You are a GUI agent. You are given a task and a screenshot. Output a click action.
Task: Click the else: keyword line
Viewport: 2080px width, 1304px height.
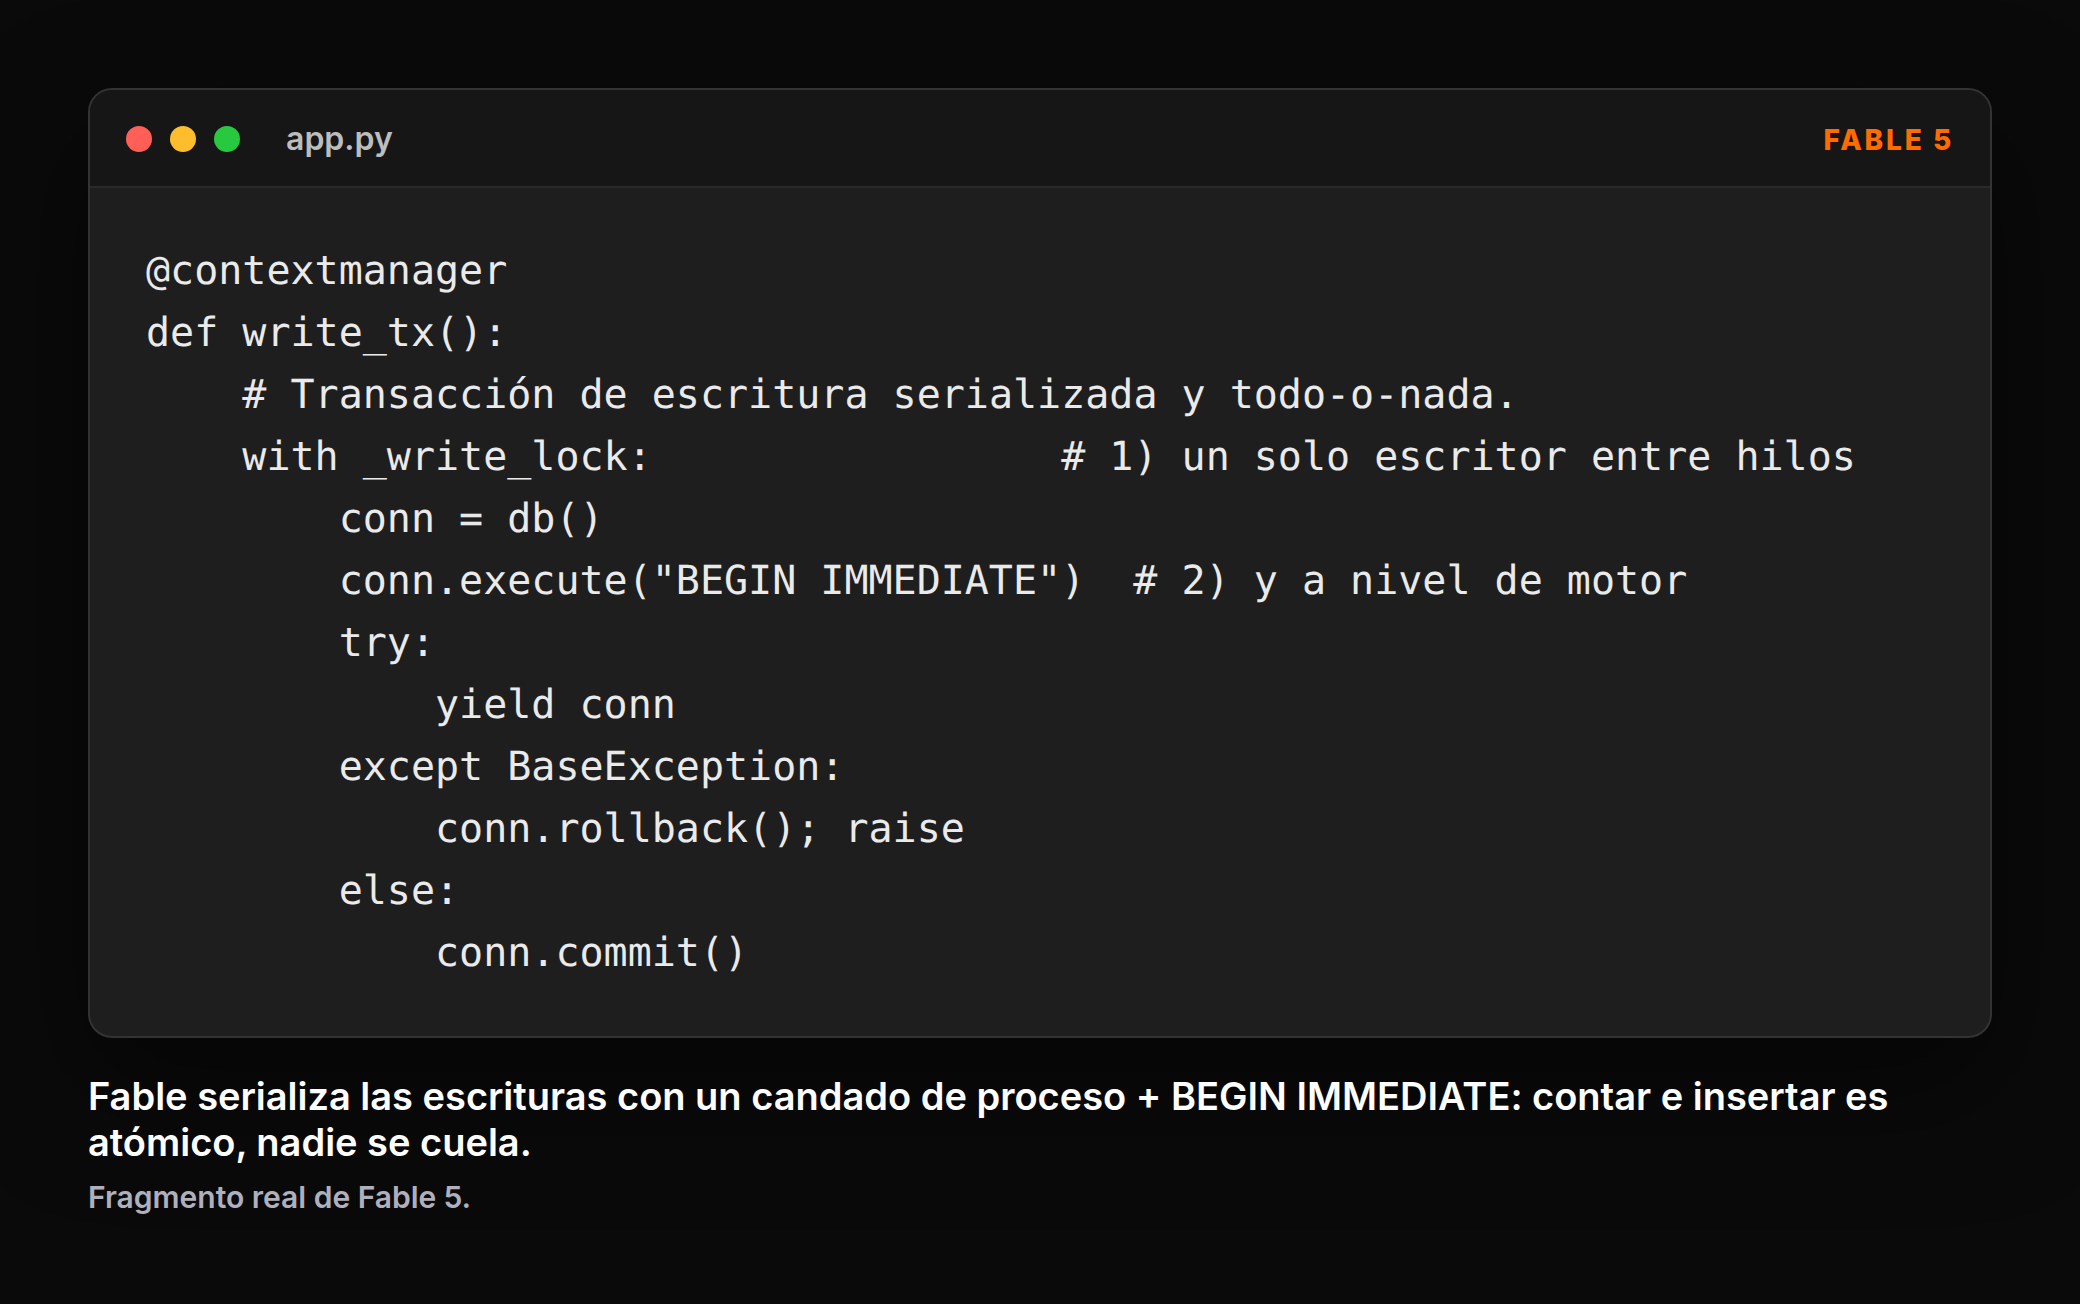coord(398,891)
